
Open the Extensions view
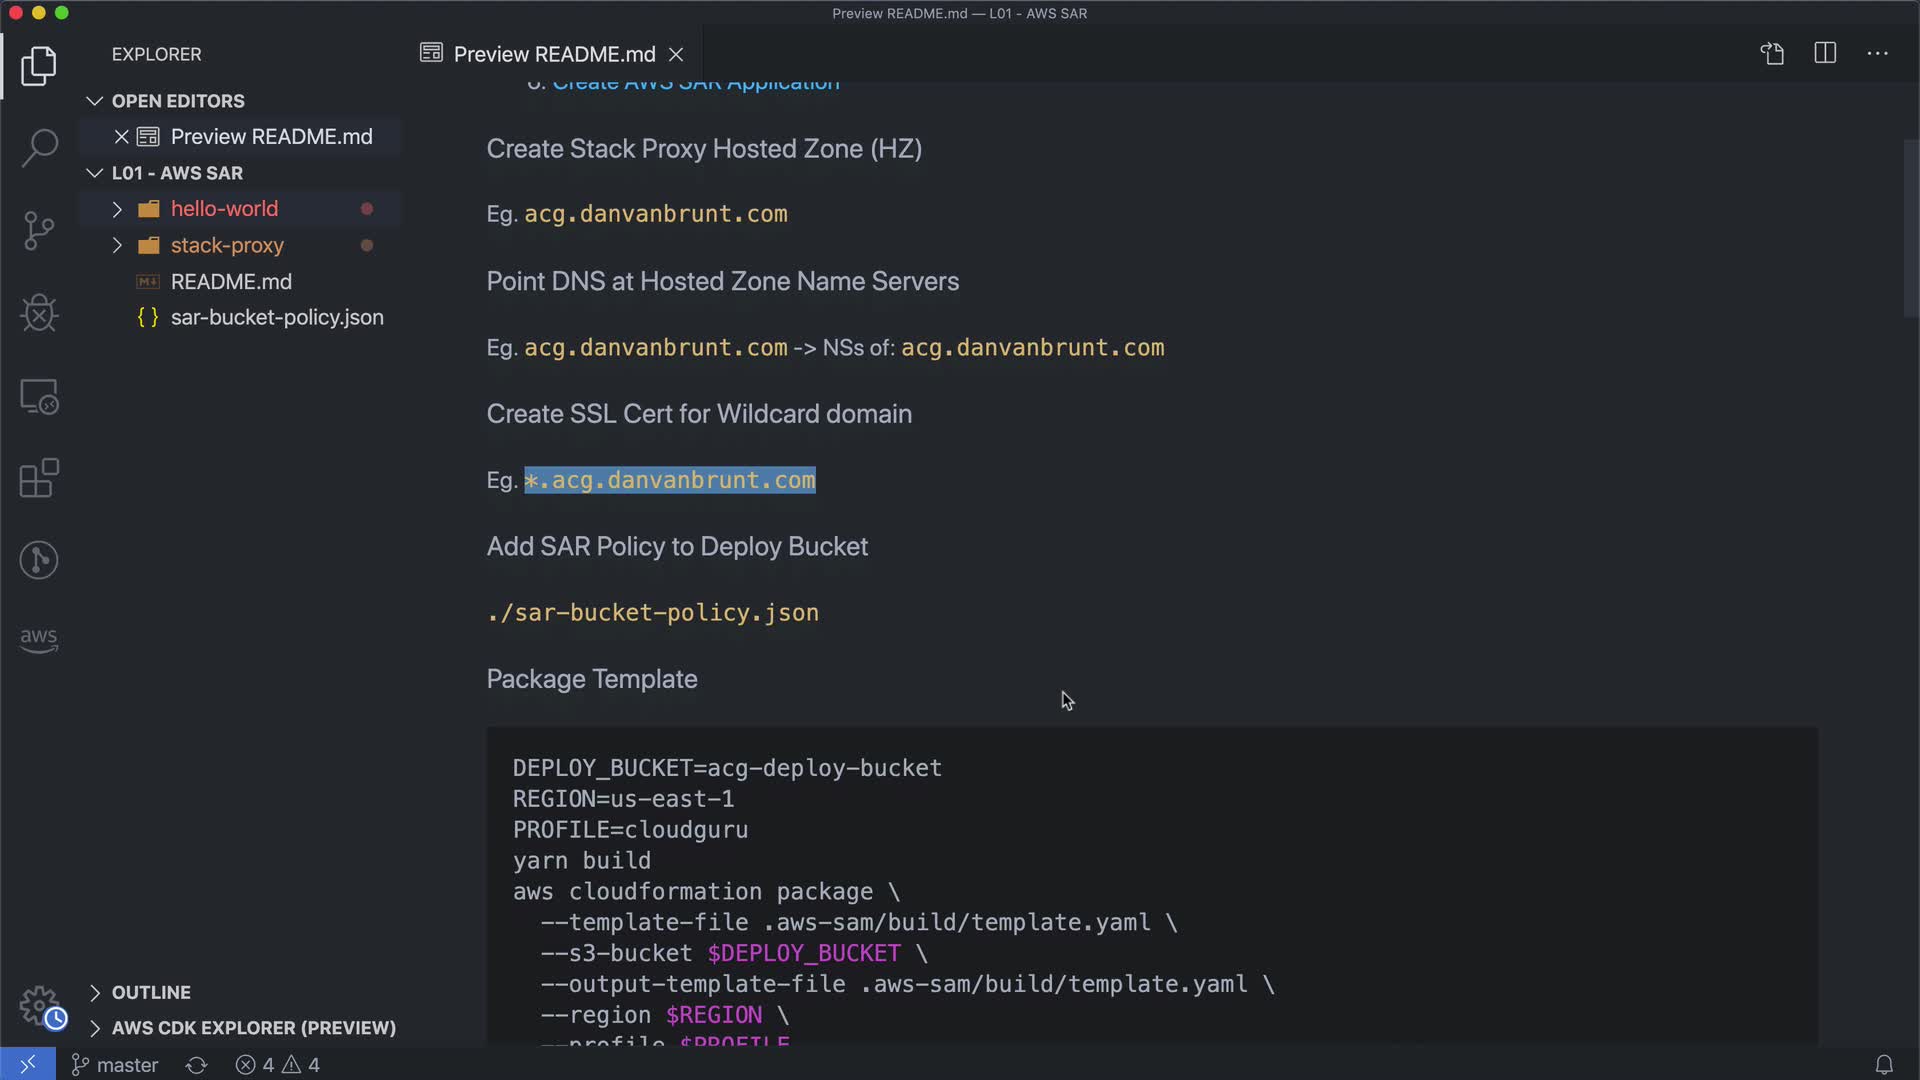tap(39, 478)
